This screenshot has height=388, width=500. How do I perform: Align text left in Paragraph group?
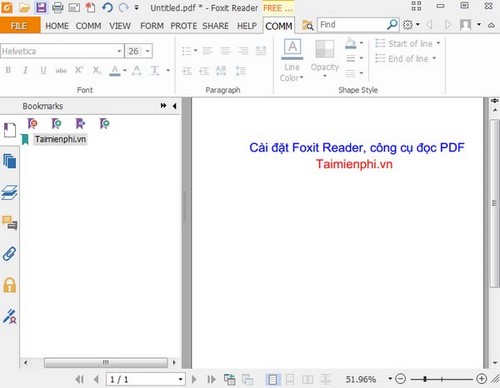[207, 51]
